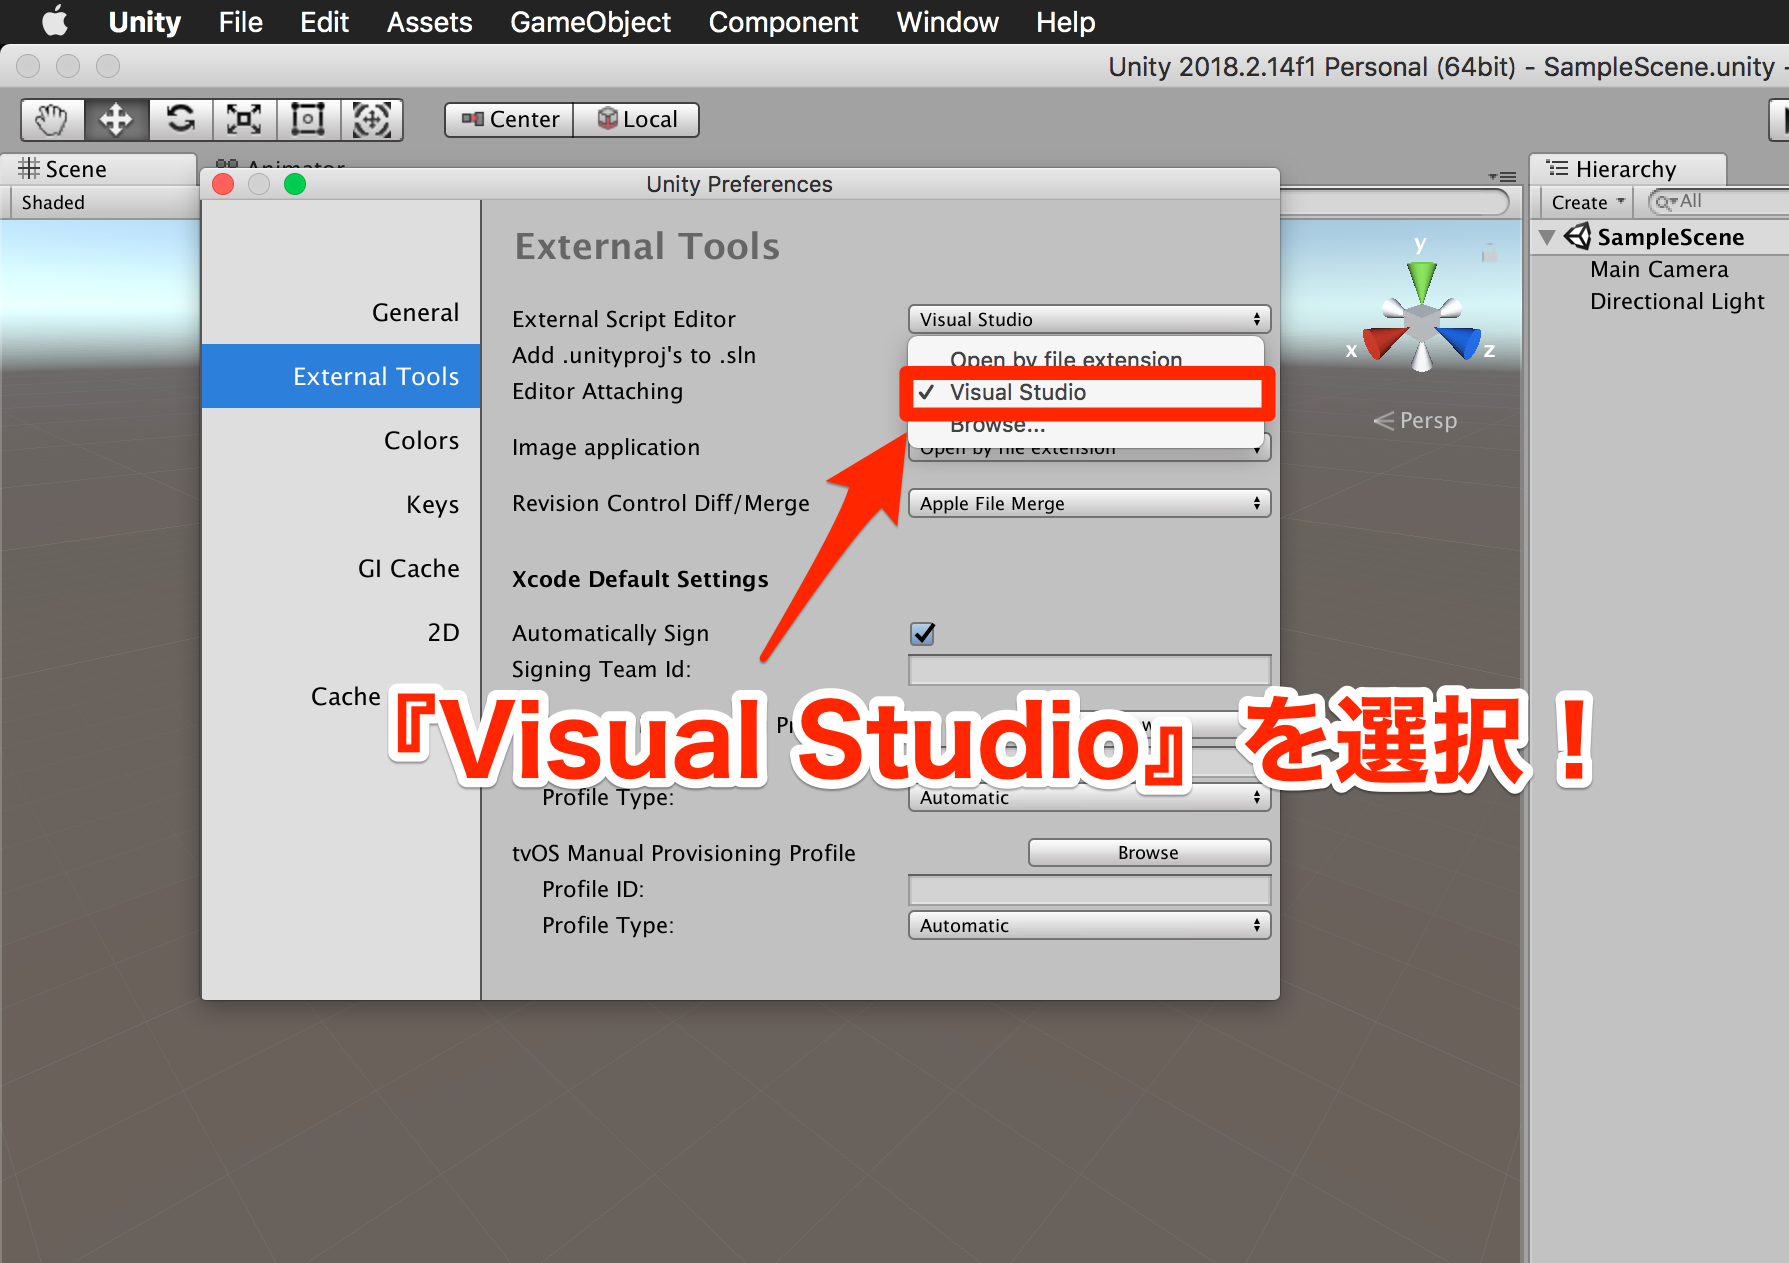Open the Component menu
The image size is (1789, 1263).
click(x=783, y=22)
